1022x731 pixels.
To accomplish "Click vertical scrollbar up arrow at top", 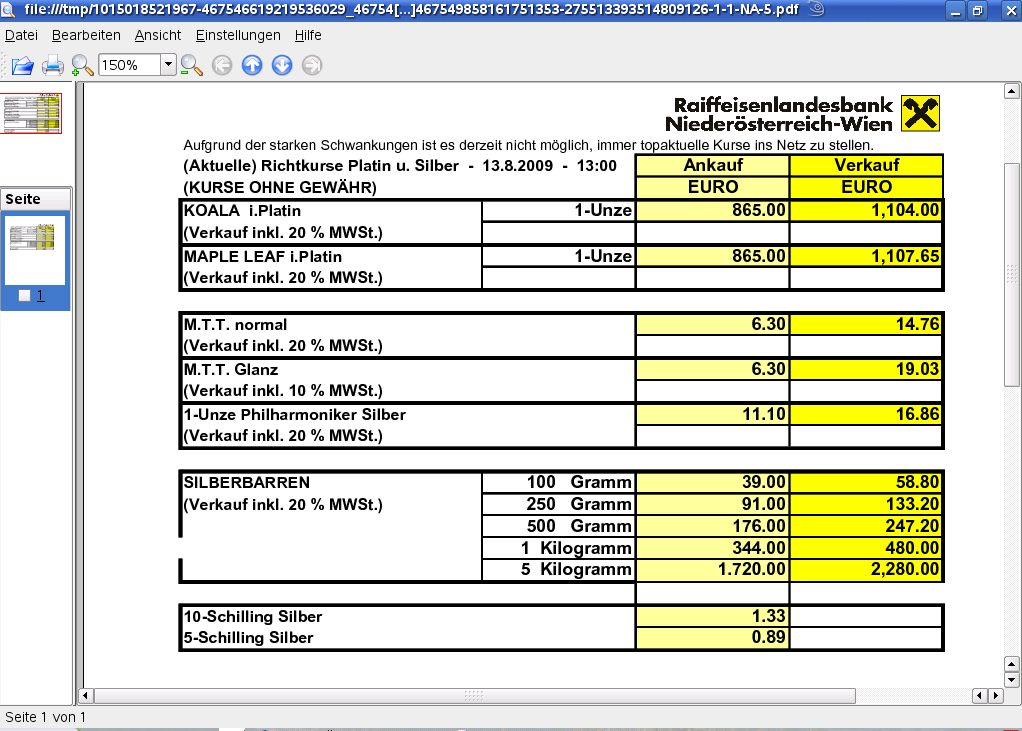I will click(x=1012, y=91).
